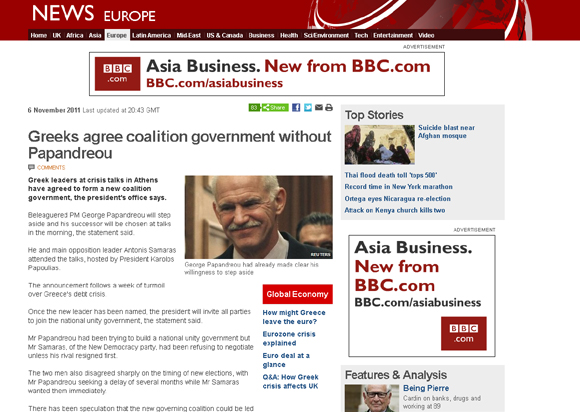Click the green Share button
Screen dimensions: 580x412
tap(275, 108)
